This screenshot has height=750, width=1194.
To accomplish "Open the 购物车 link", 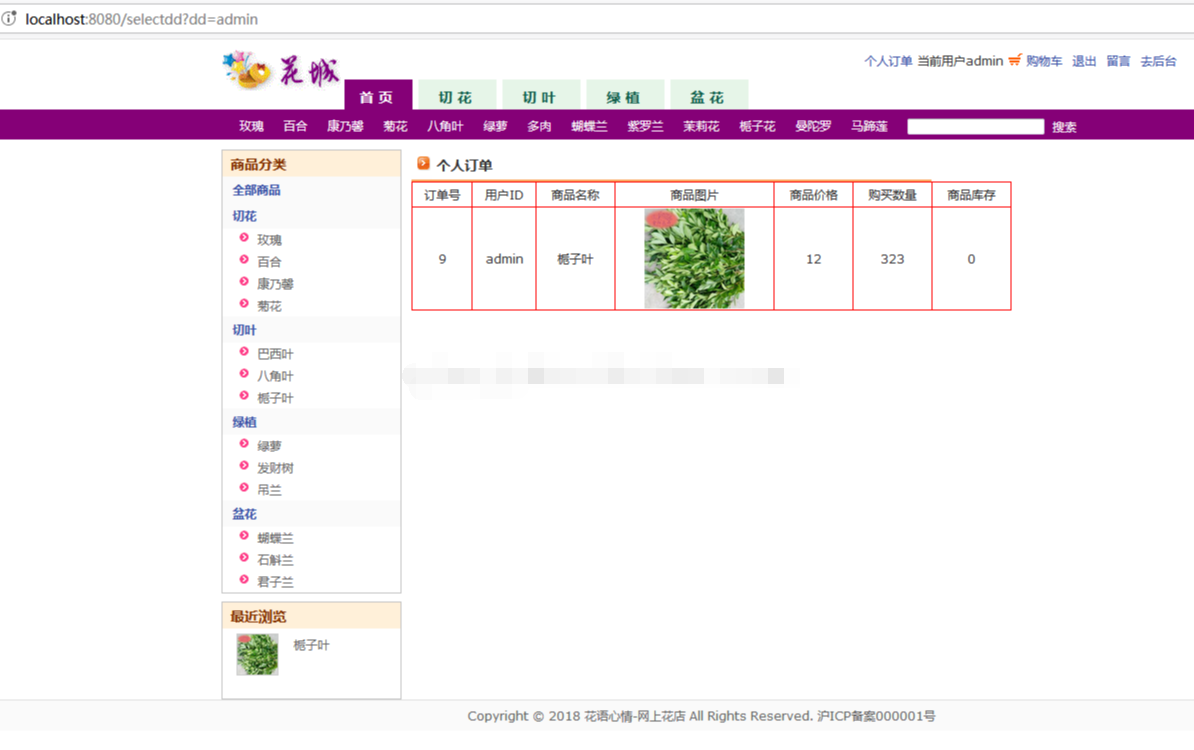I will click(x=1044, y=61).
